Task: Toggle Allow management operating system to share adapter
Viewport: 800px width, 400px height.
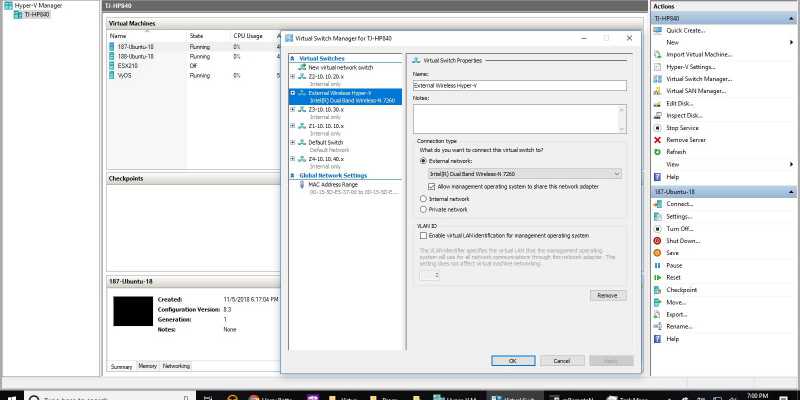Action: point(431,187)
